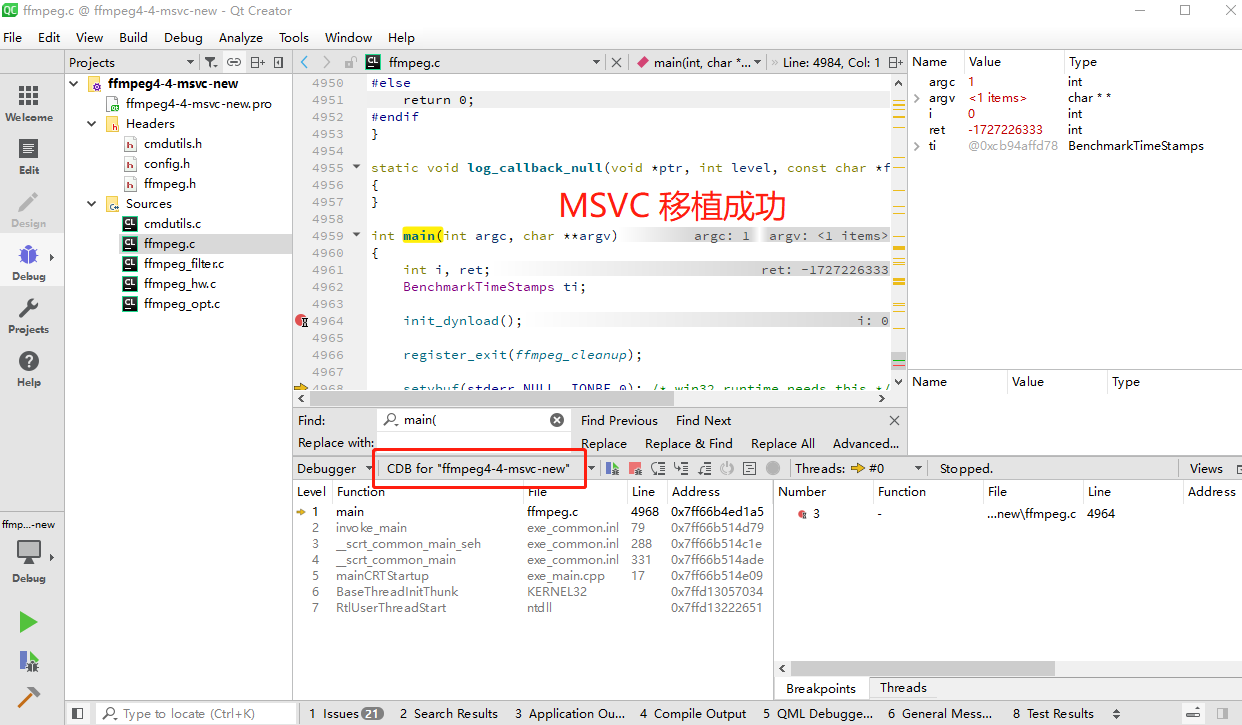This screenshot has width=1242, height=725.
Task: Clear the Find search field
Action: pyautogui.click(x=557, y=420)
